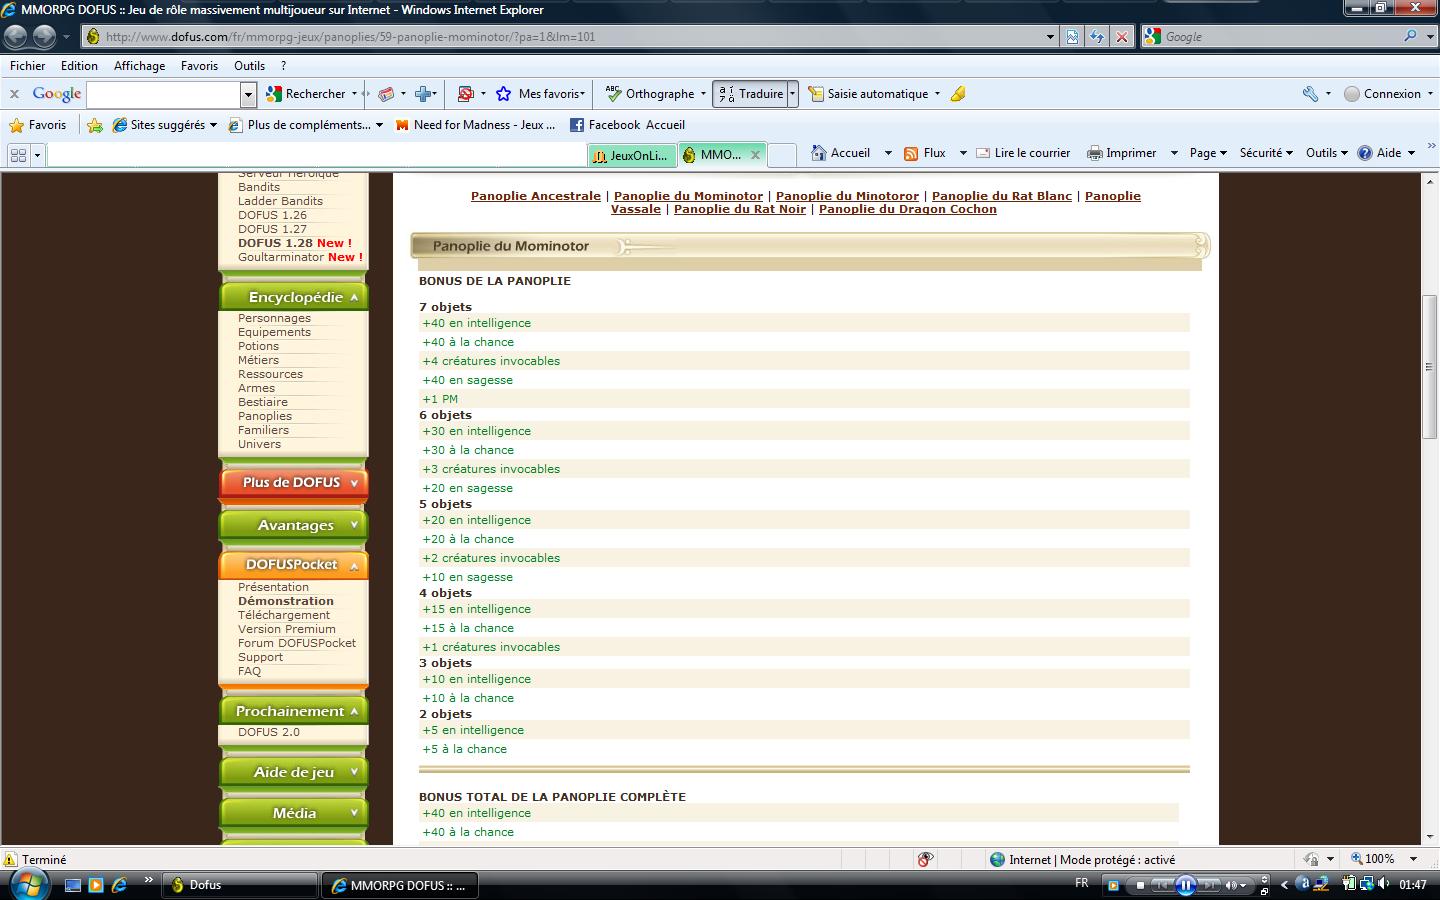Screen dimensions: 1440x900
Task: Open the Panoplie du Minotoror link
Action: tap(847, 196)
